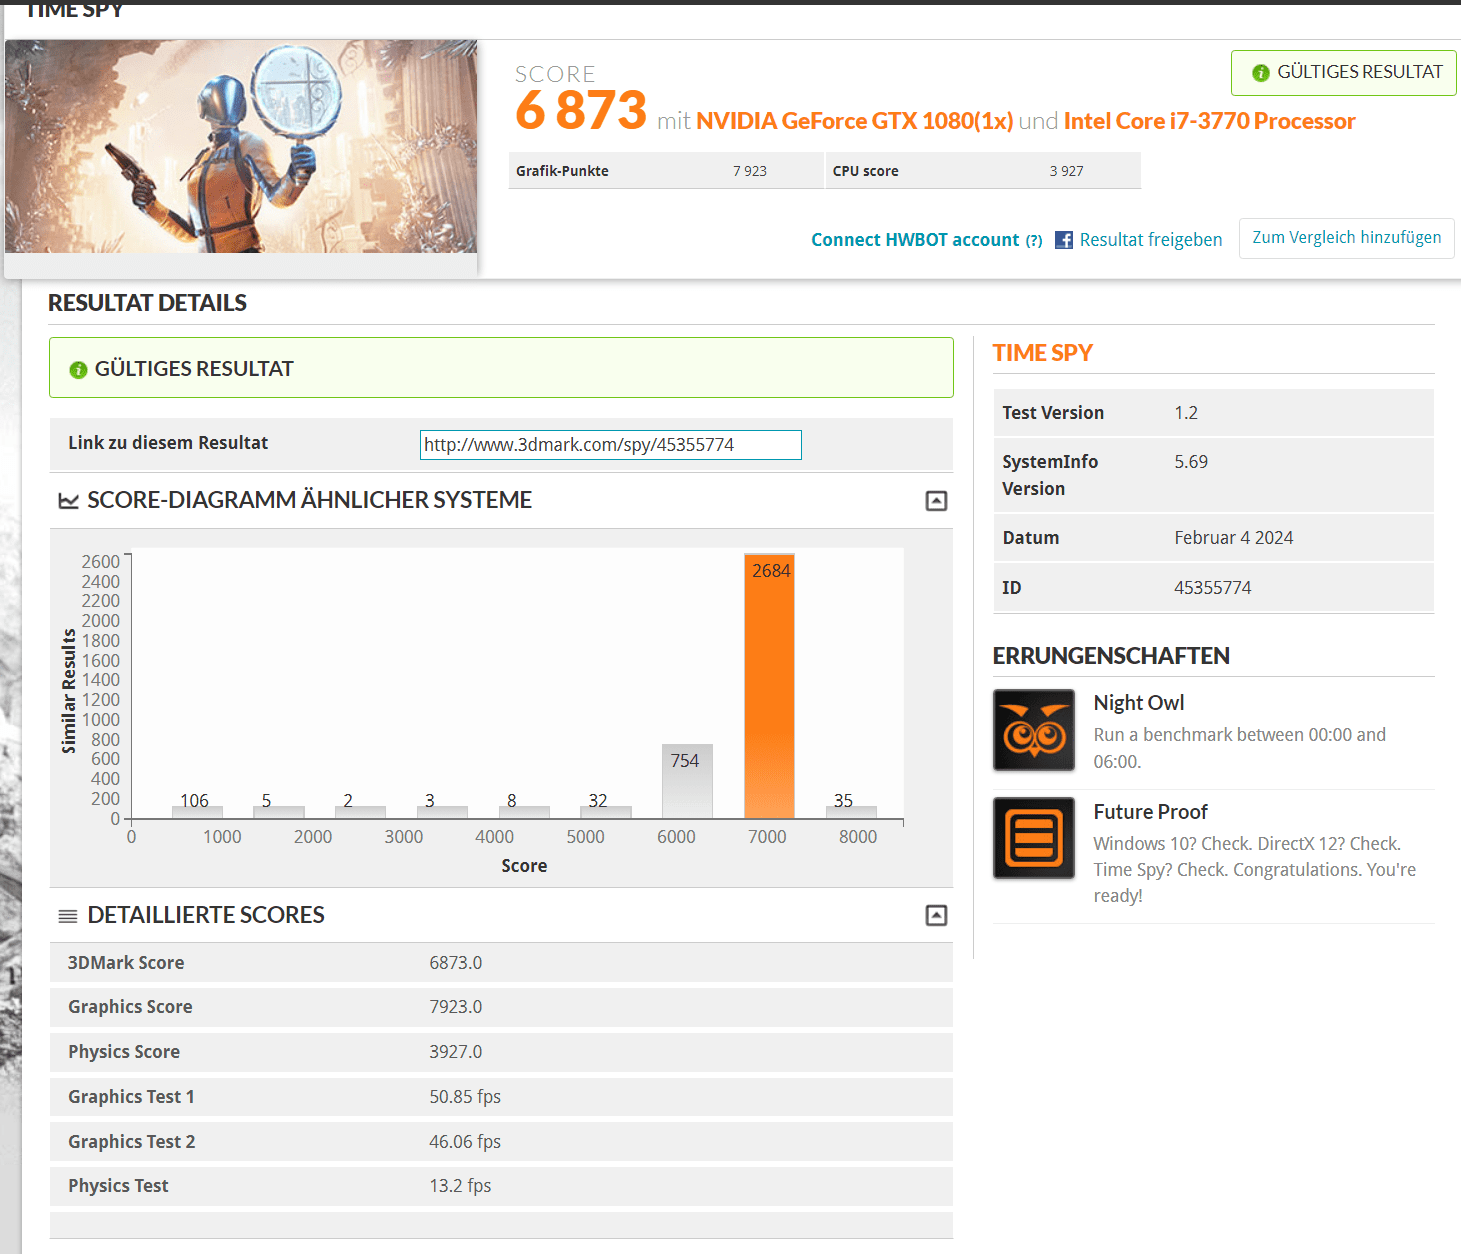The image size is (1461, 1254).
Task: Collapse the Detaillierte Scores section
Action: tap(936, 916)
